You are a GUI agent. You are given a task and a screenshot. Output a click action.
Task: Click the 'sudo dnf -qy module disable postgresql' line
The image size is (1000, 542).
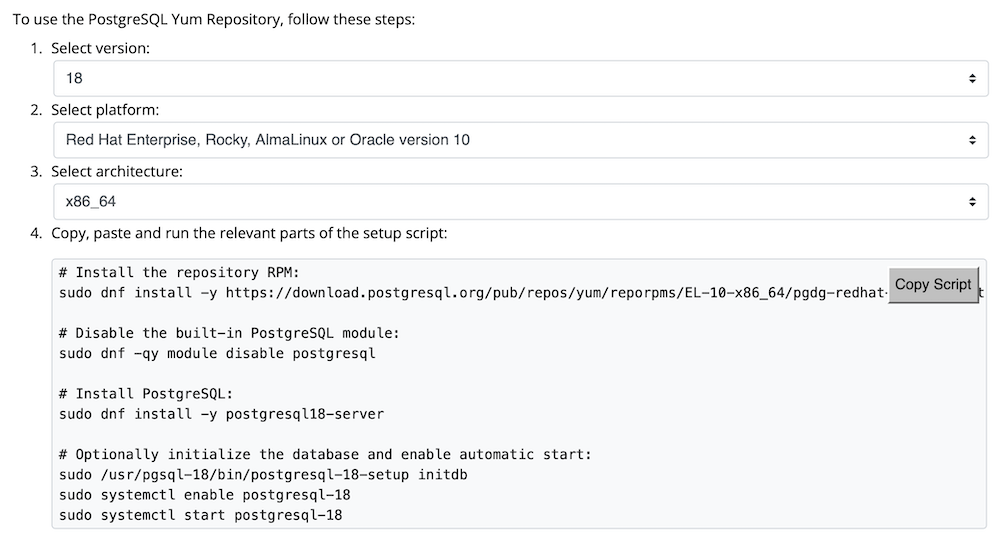point(217,353)
